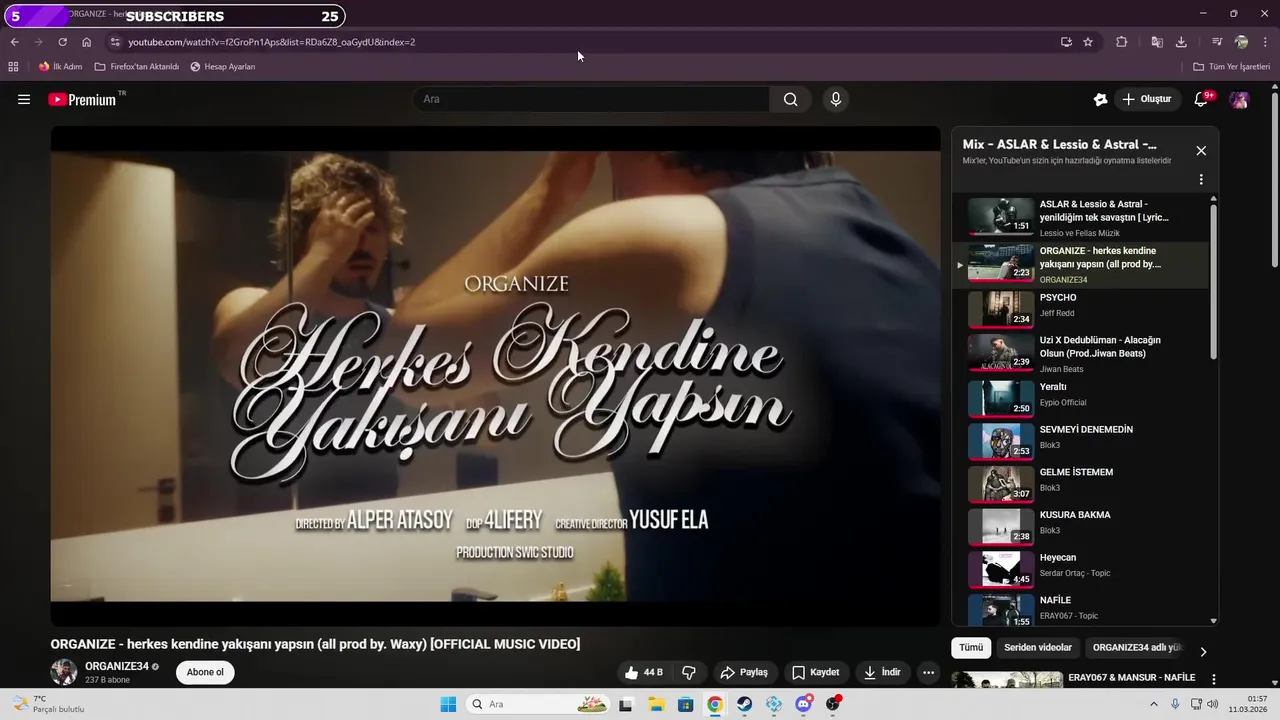Screen dimensions: 1280x720
Task: Click the playlist panel scrollbar thumb
Action: pos(1214,282)
